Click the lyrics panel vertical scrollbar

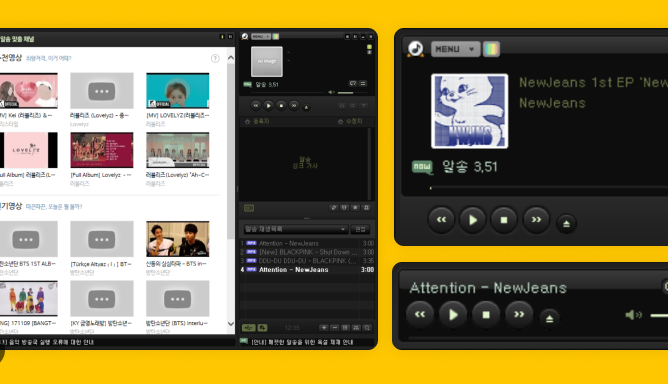[369, 164]
